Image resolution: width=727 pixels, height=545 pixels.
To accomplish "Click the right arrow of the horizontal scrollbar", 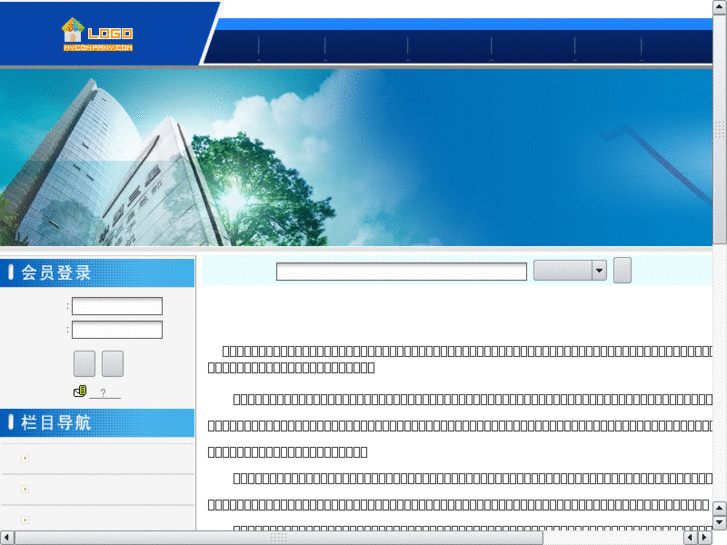I will (704, 538).
